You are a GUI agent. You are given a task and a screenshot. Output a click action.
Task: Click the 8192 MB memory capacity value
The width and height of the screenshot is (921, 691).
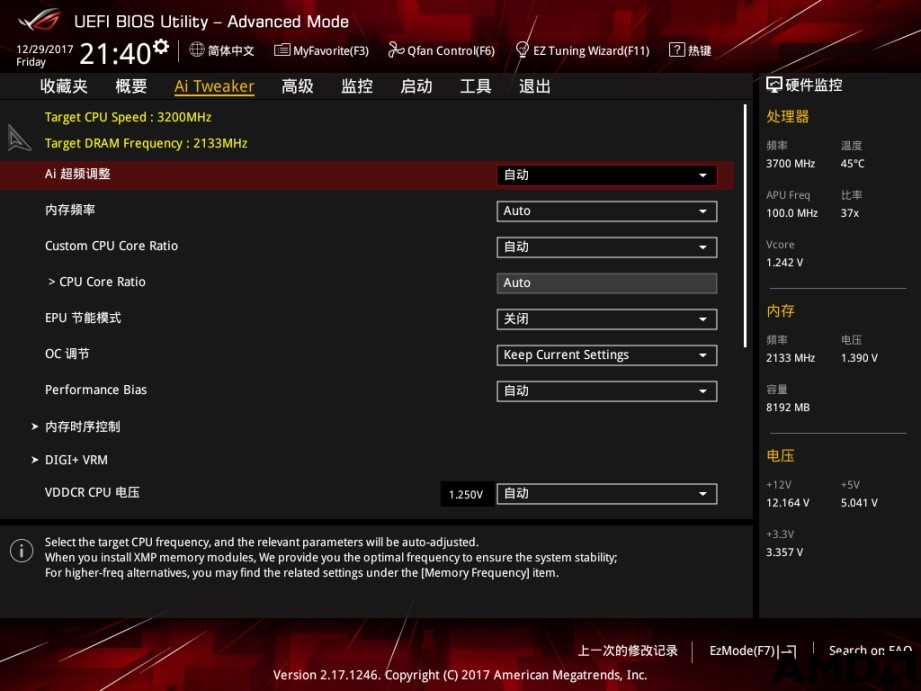pos(788,407)
